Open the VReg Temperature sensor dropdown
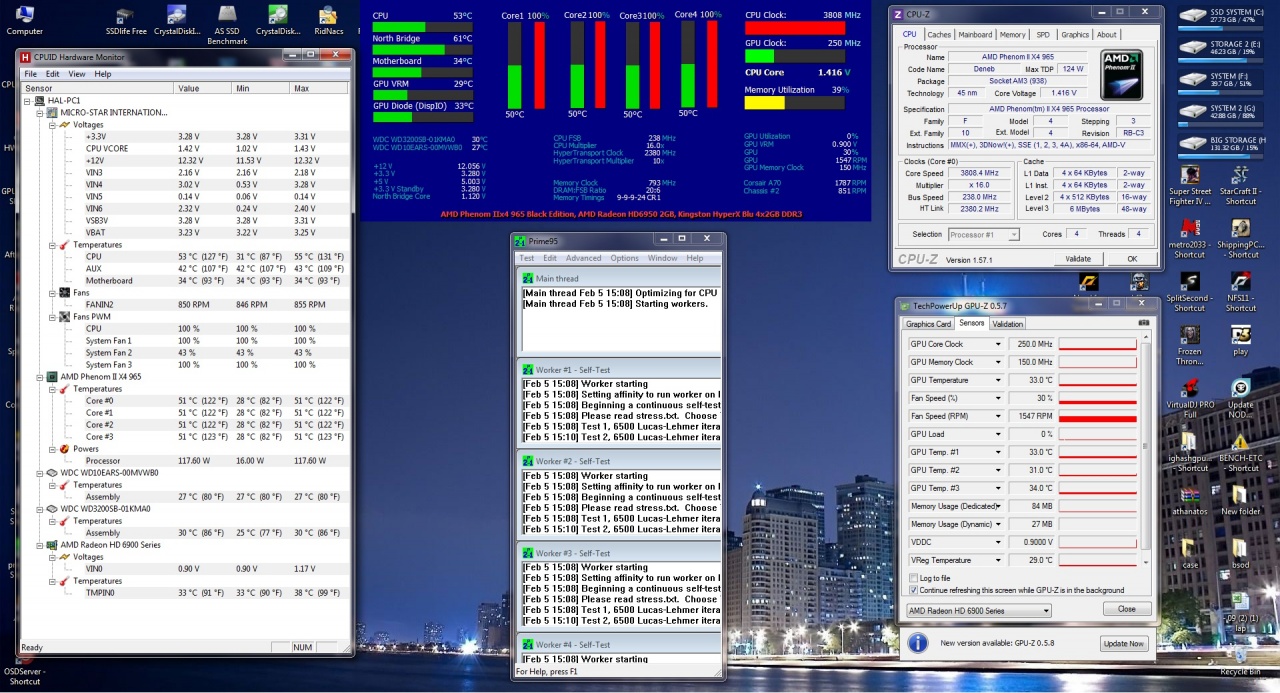This screenshot has height=693, width=1280. (x=998, y=560)
